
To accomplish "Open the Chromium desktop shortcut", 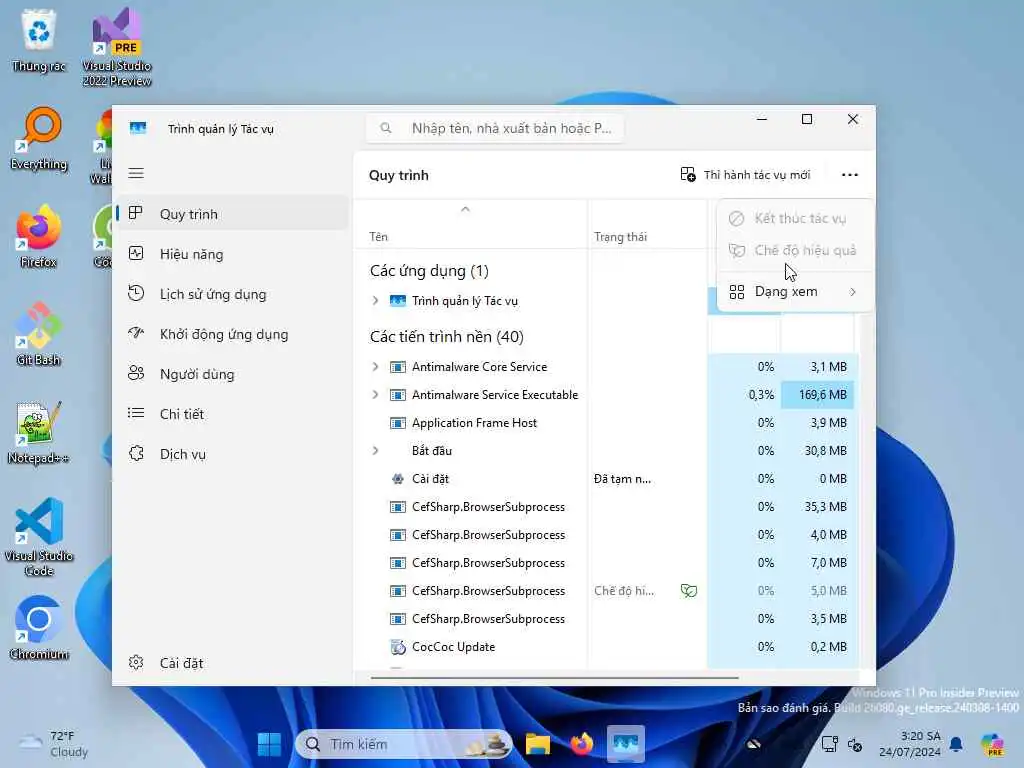I will click(x=39, y=628).
